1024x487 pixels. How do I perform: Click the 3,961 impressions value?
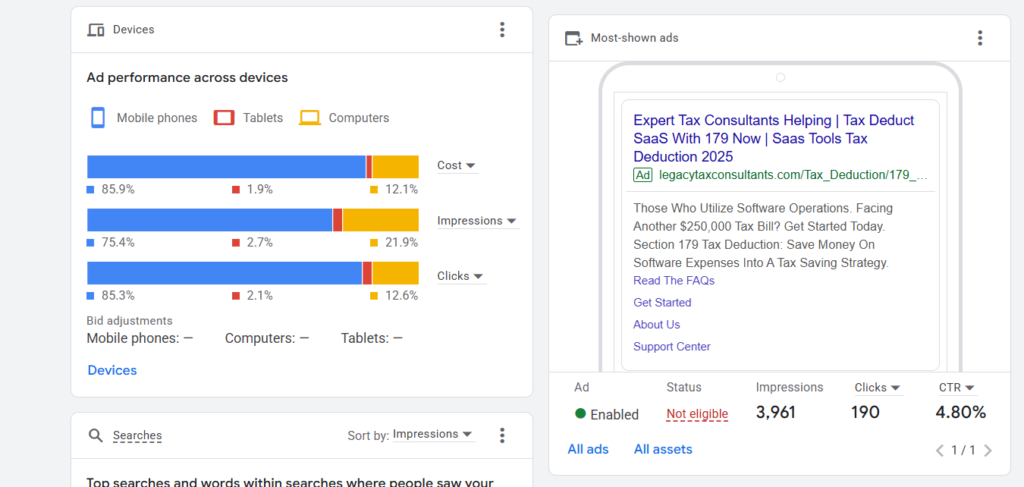pyautogui.click(x=776, y=413)
